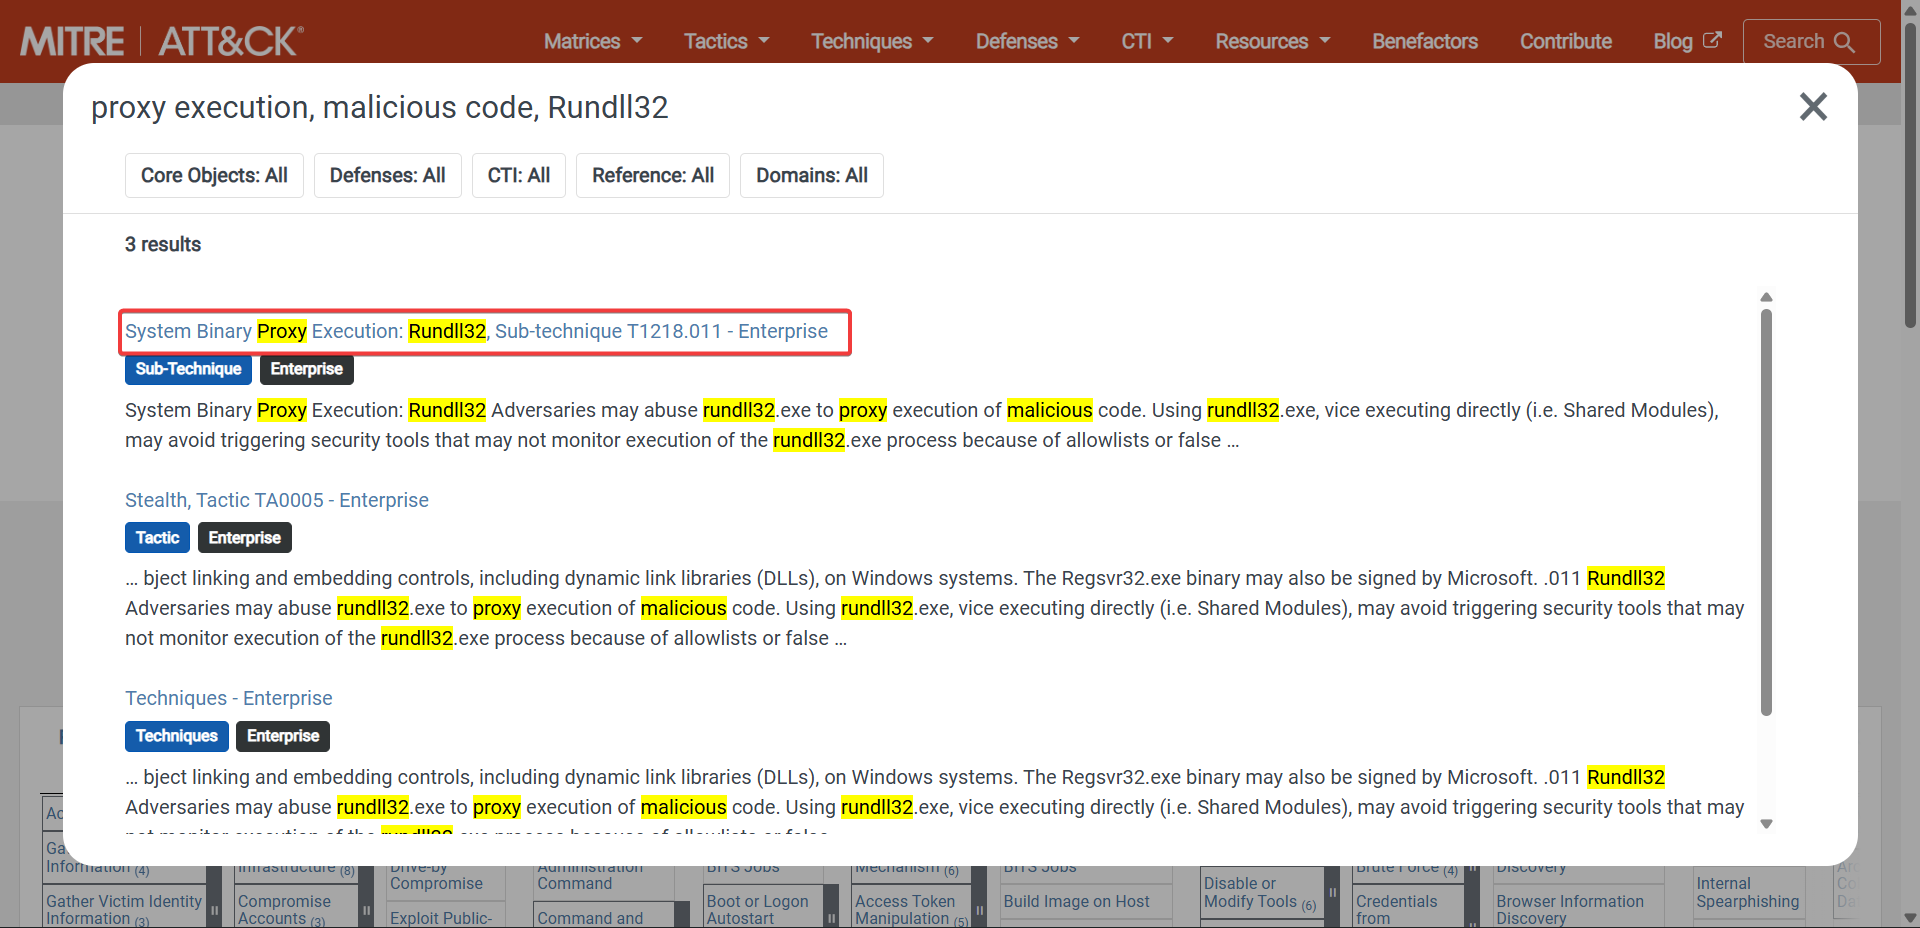Open Access Token Manipulation technique
This screenshot has width=1920, height=928.
pos(905,910)
